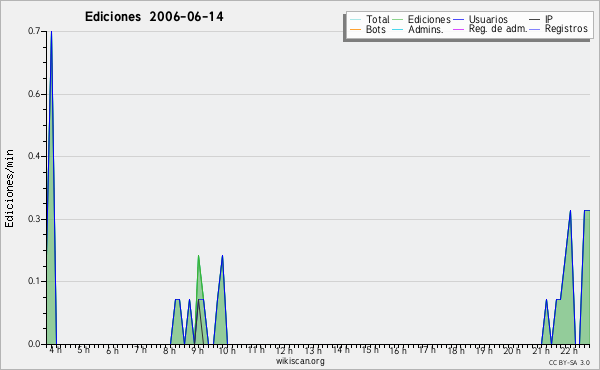Screen dimensions: 600x370
Task: Click the chart title 'Ediciones 2006-06-14'
Action: 154,17
